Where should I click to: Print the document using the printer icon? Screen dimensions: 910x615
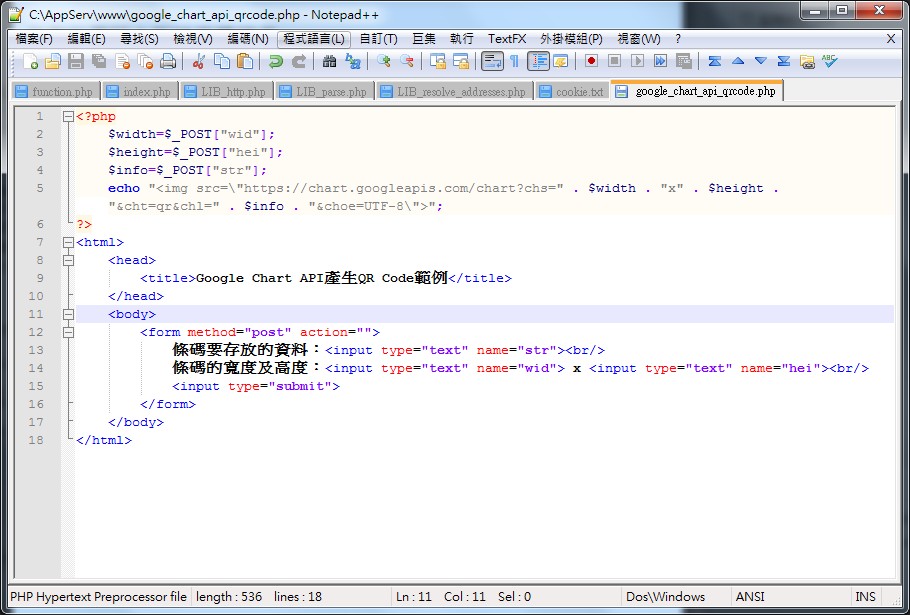(168, 61)
